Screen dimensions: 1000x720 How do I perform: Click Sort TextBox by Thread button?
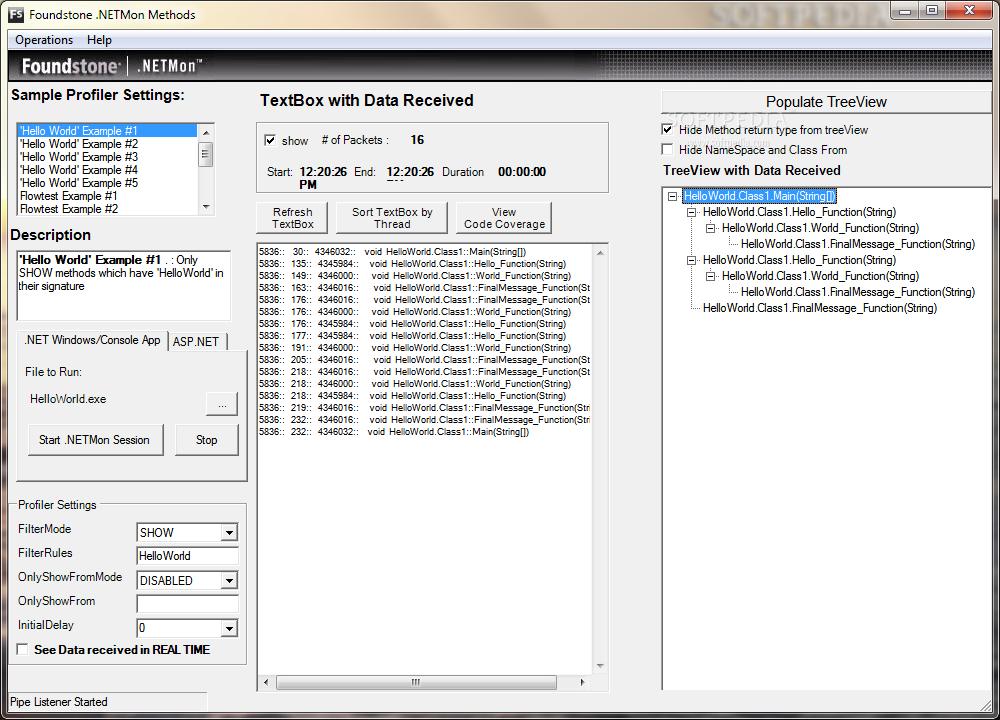pyautogui.click(x=392, y=218)
